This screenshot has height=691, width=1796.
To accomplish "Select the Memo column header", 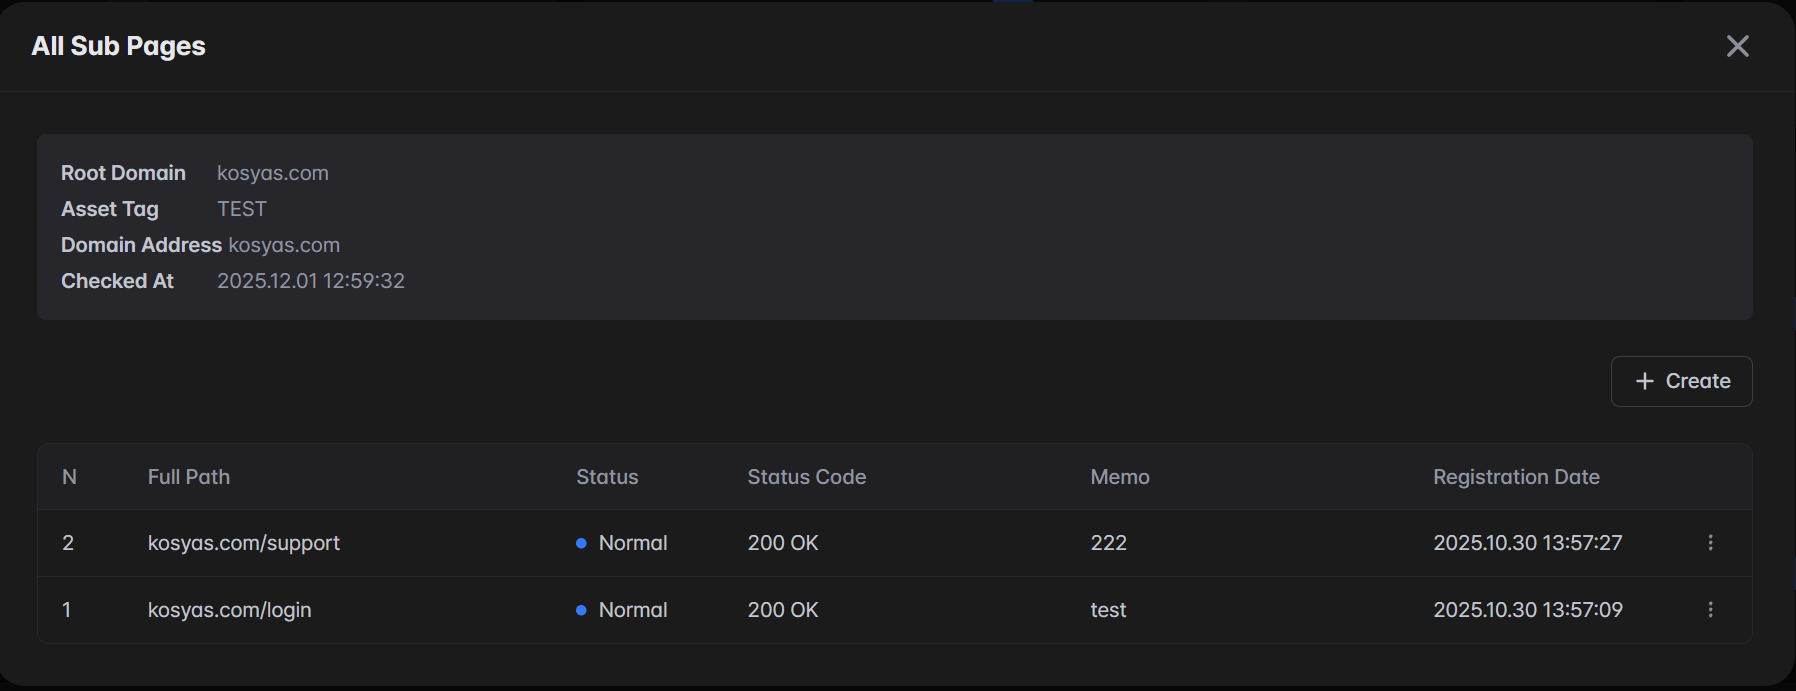I will [x=1119, y=477].
